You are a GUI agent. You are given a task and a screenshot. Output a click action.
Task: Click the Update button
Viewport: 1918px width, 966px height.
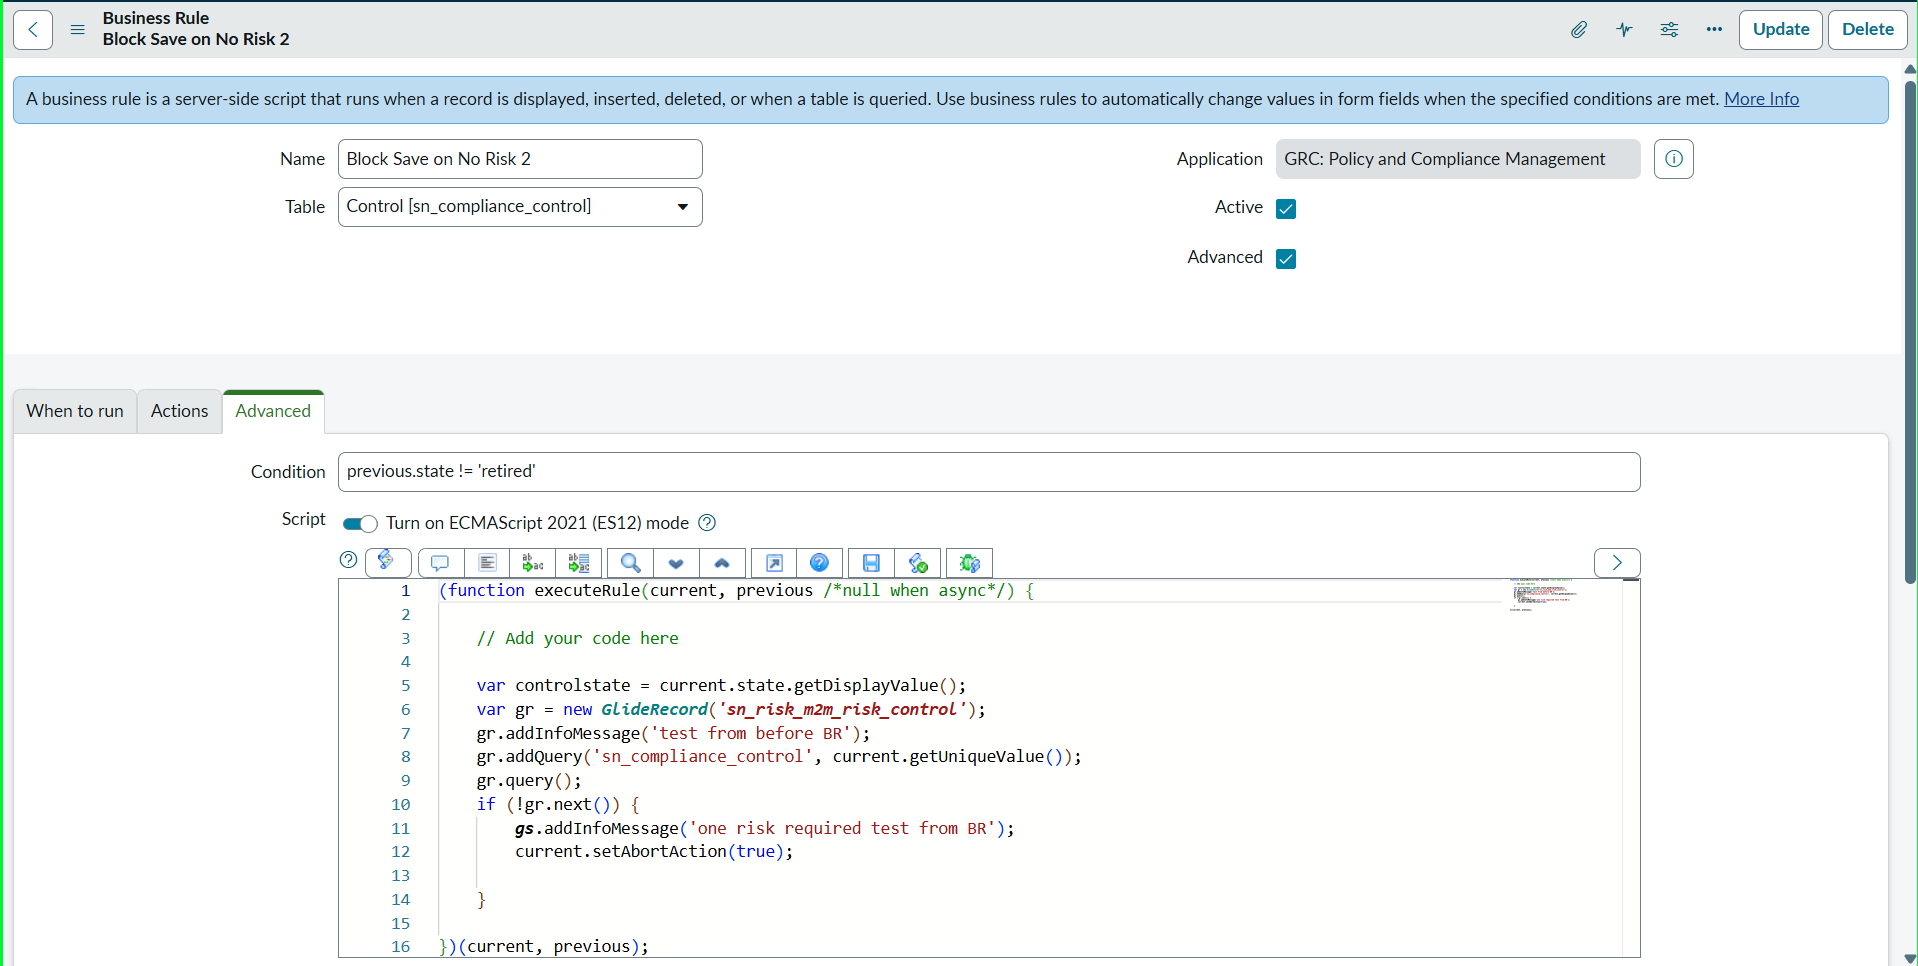pos(1780,30)
